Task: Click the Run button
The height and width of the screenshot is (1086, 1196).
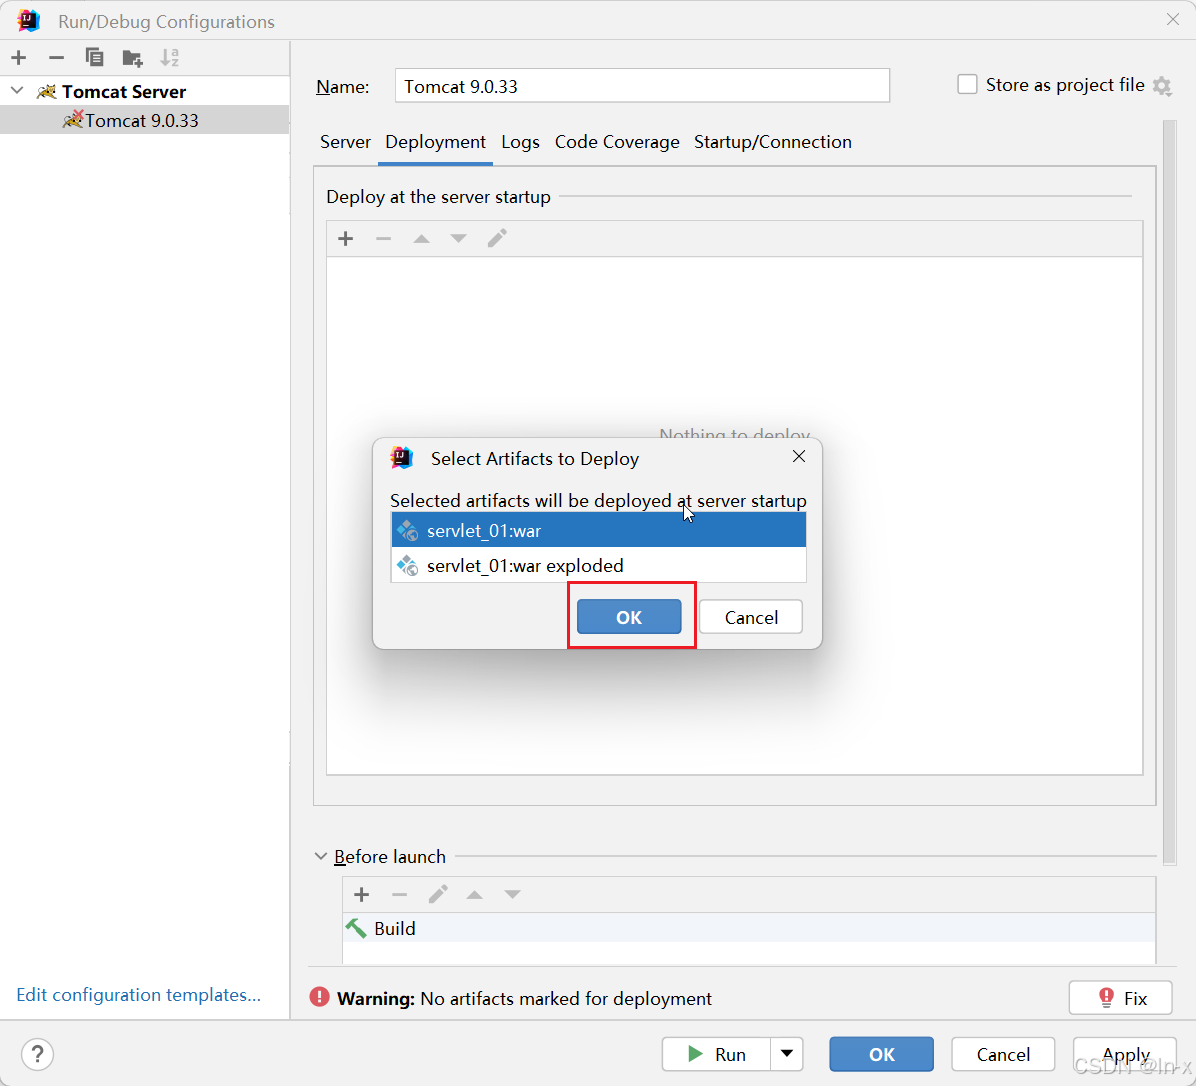Action: [x=716, y=1054]
